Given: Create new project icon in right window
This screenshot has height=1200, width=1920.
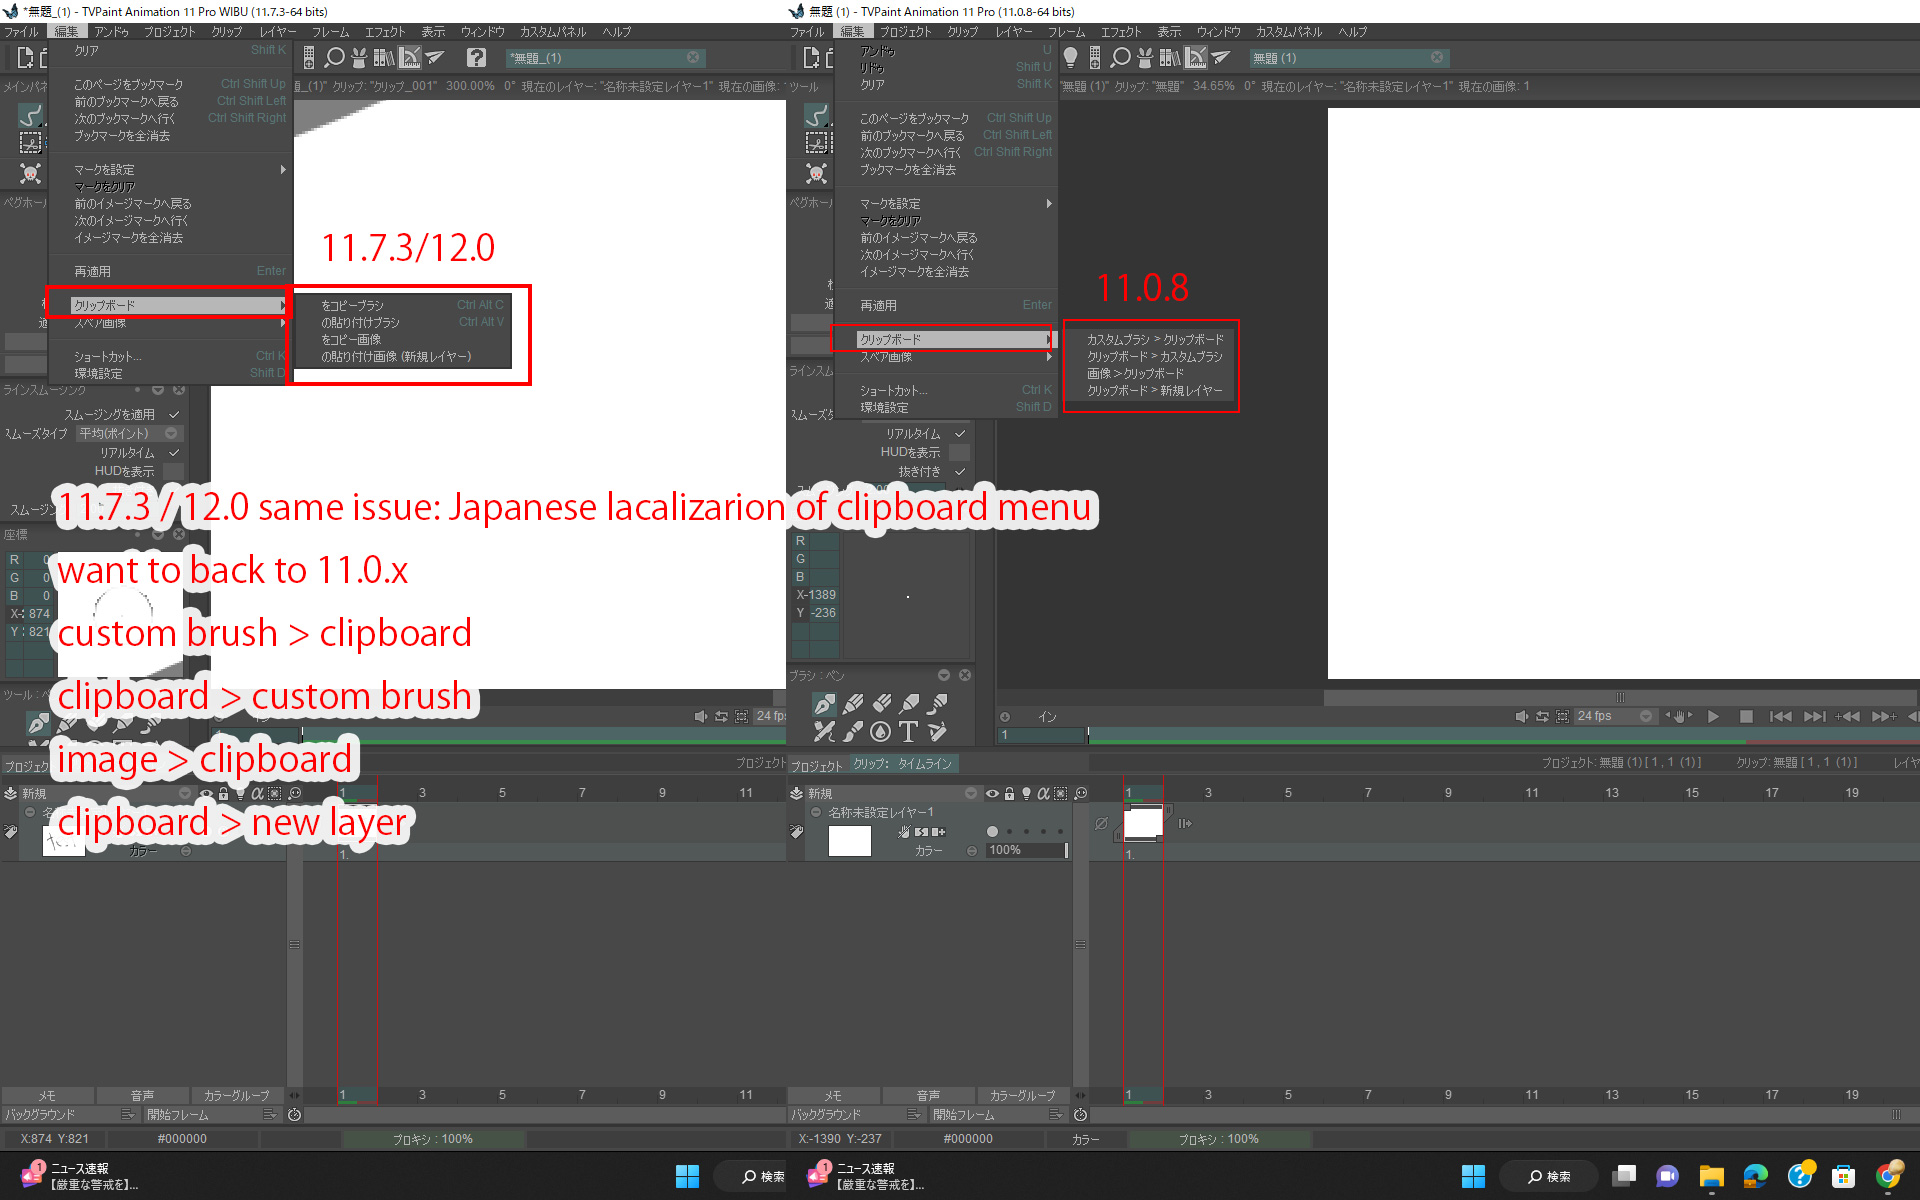Looking at the screenshot, I should pos(811,58).
